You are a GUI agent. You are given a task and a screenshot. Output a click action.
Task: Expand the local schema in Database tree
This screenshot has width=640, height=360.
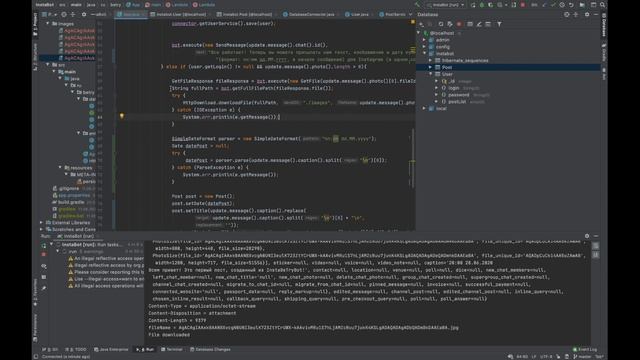pos(424,109)
